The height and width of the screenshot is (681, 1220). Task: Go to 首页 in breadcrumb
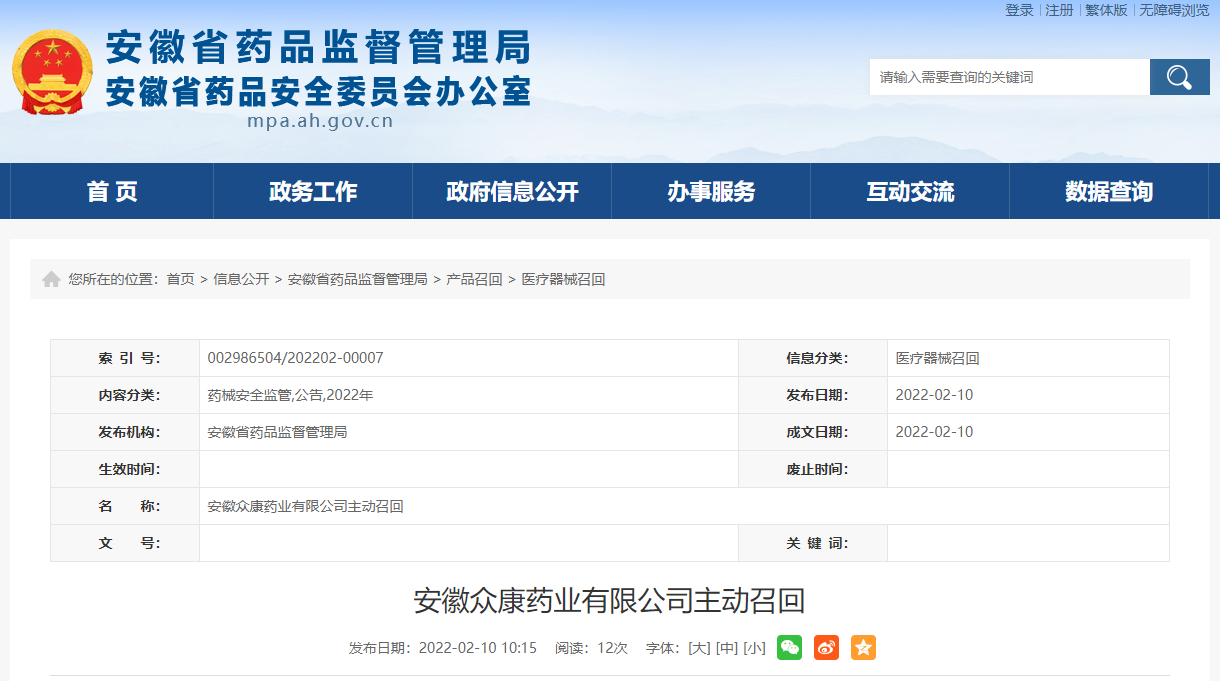(x=181, y=279)
